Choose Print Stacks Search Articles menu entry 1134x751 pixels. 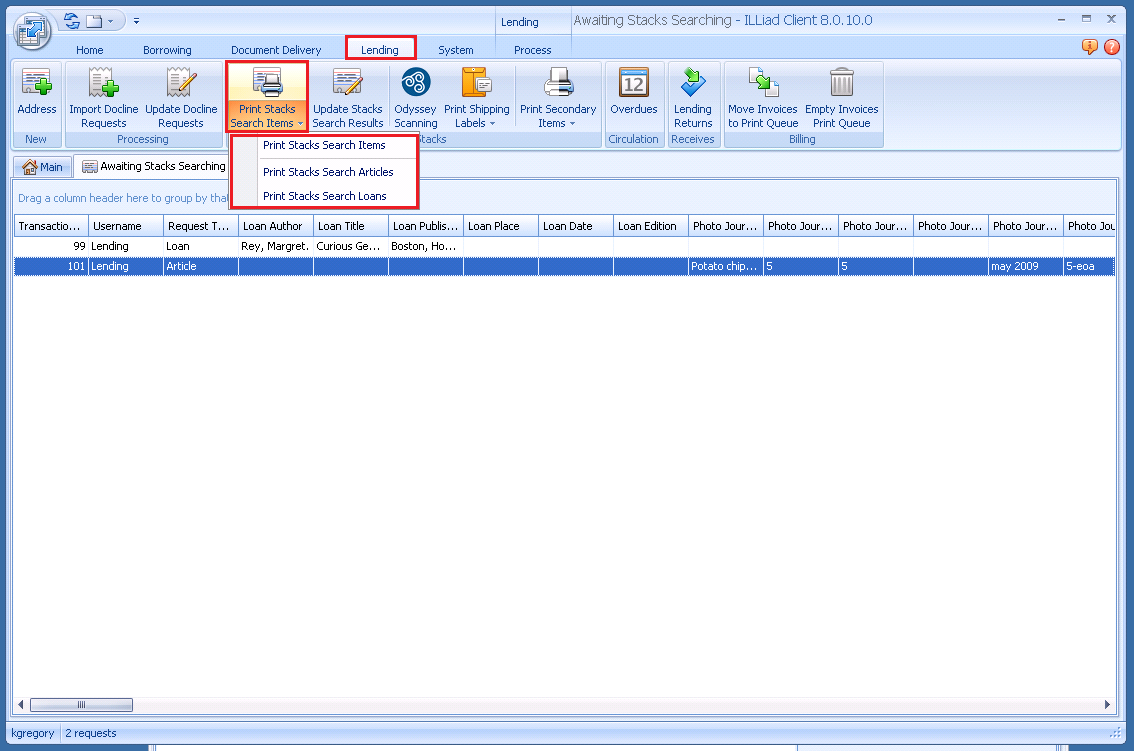[x=328, y=172]
